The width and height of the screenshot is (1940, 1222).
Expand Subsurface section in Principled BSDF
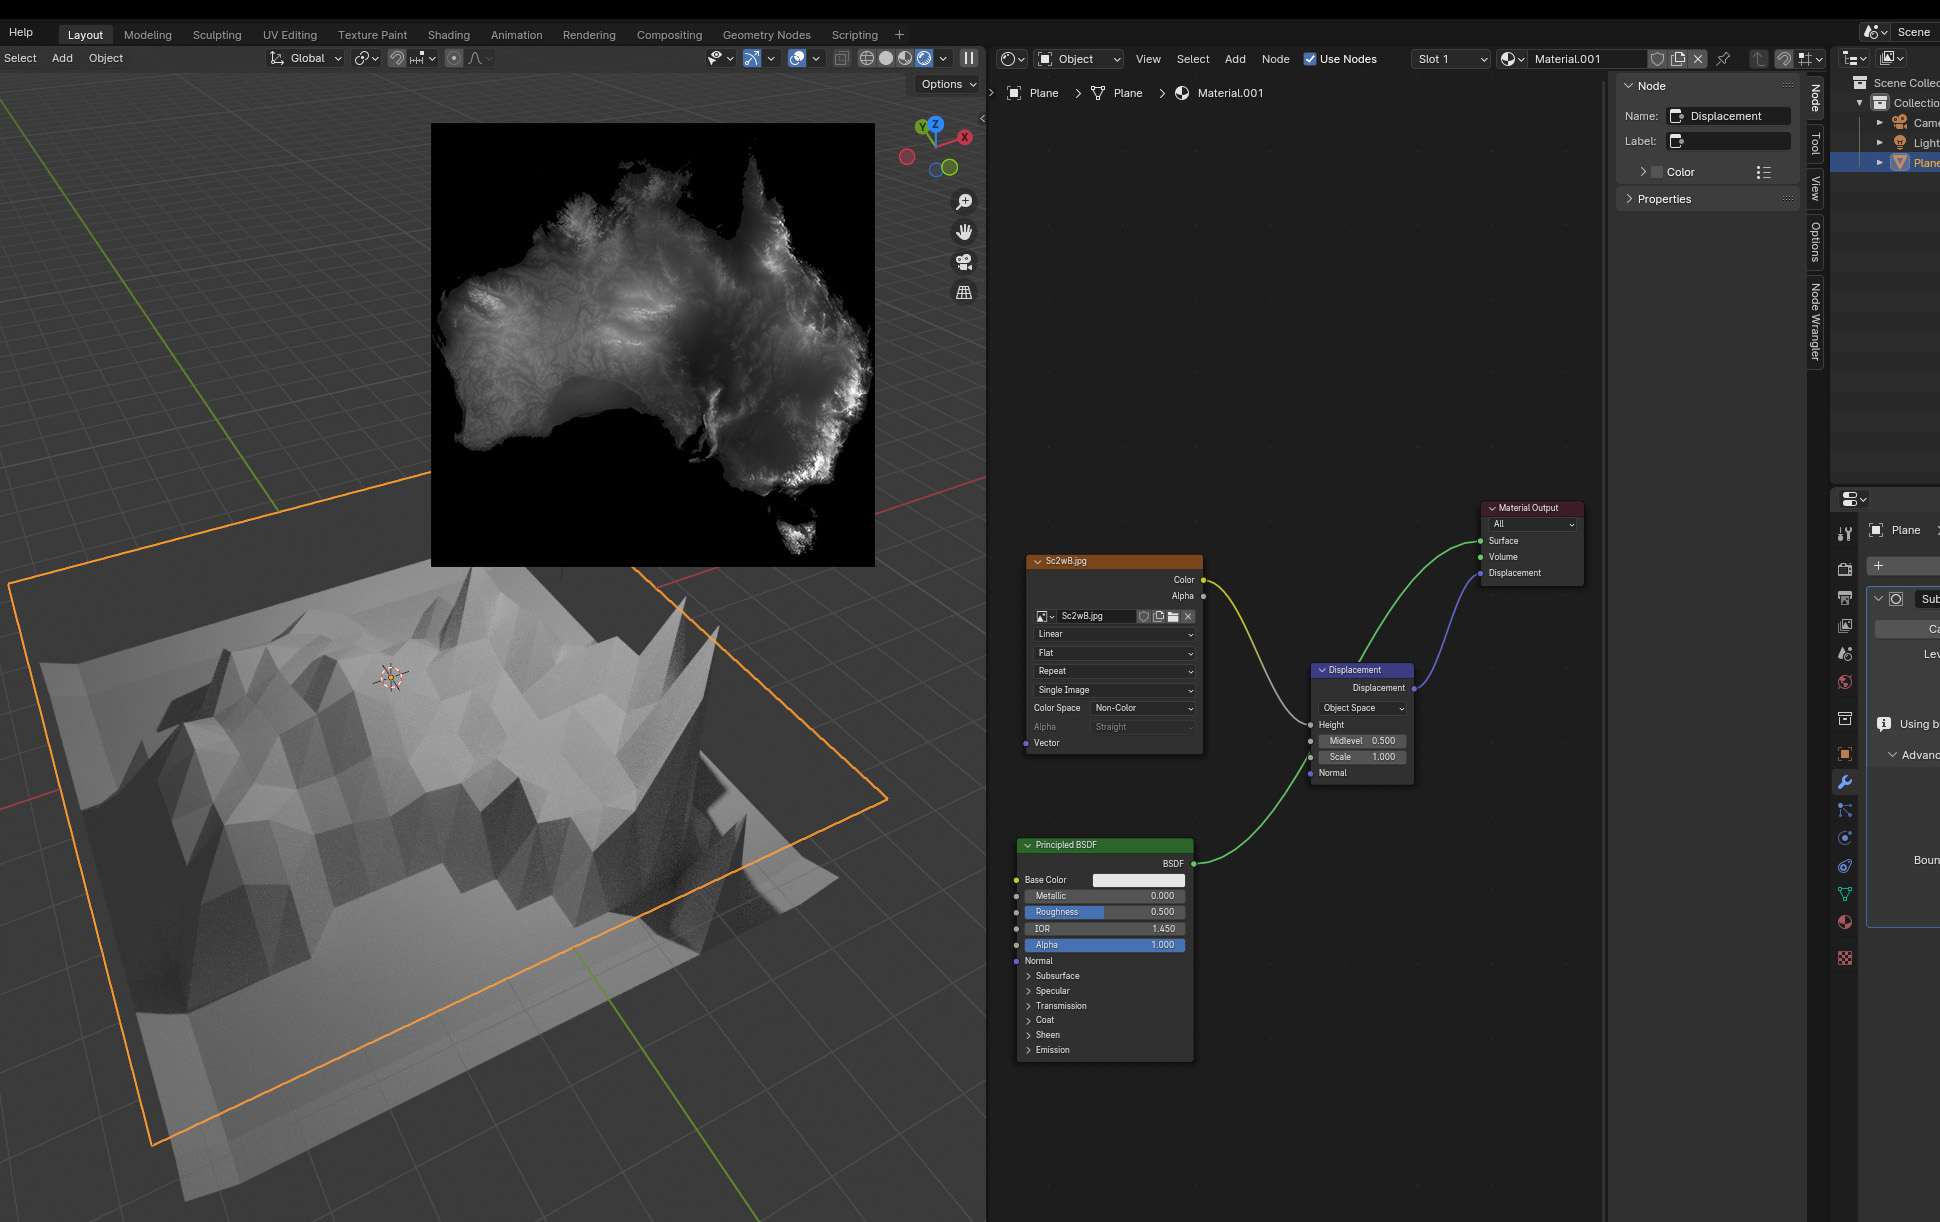click(x=1057, y=976)
